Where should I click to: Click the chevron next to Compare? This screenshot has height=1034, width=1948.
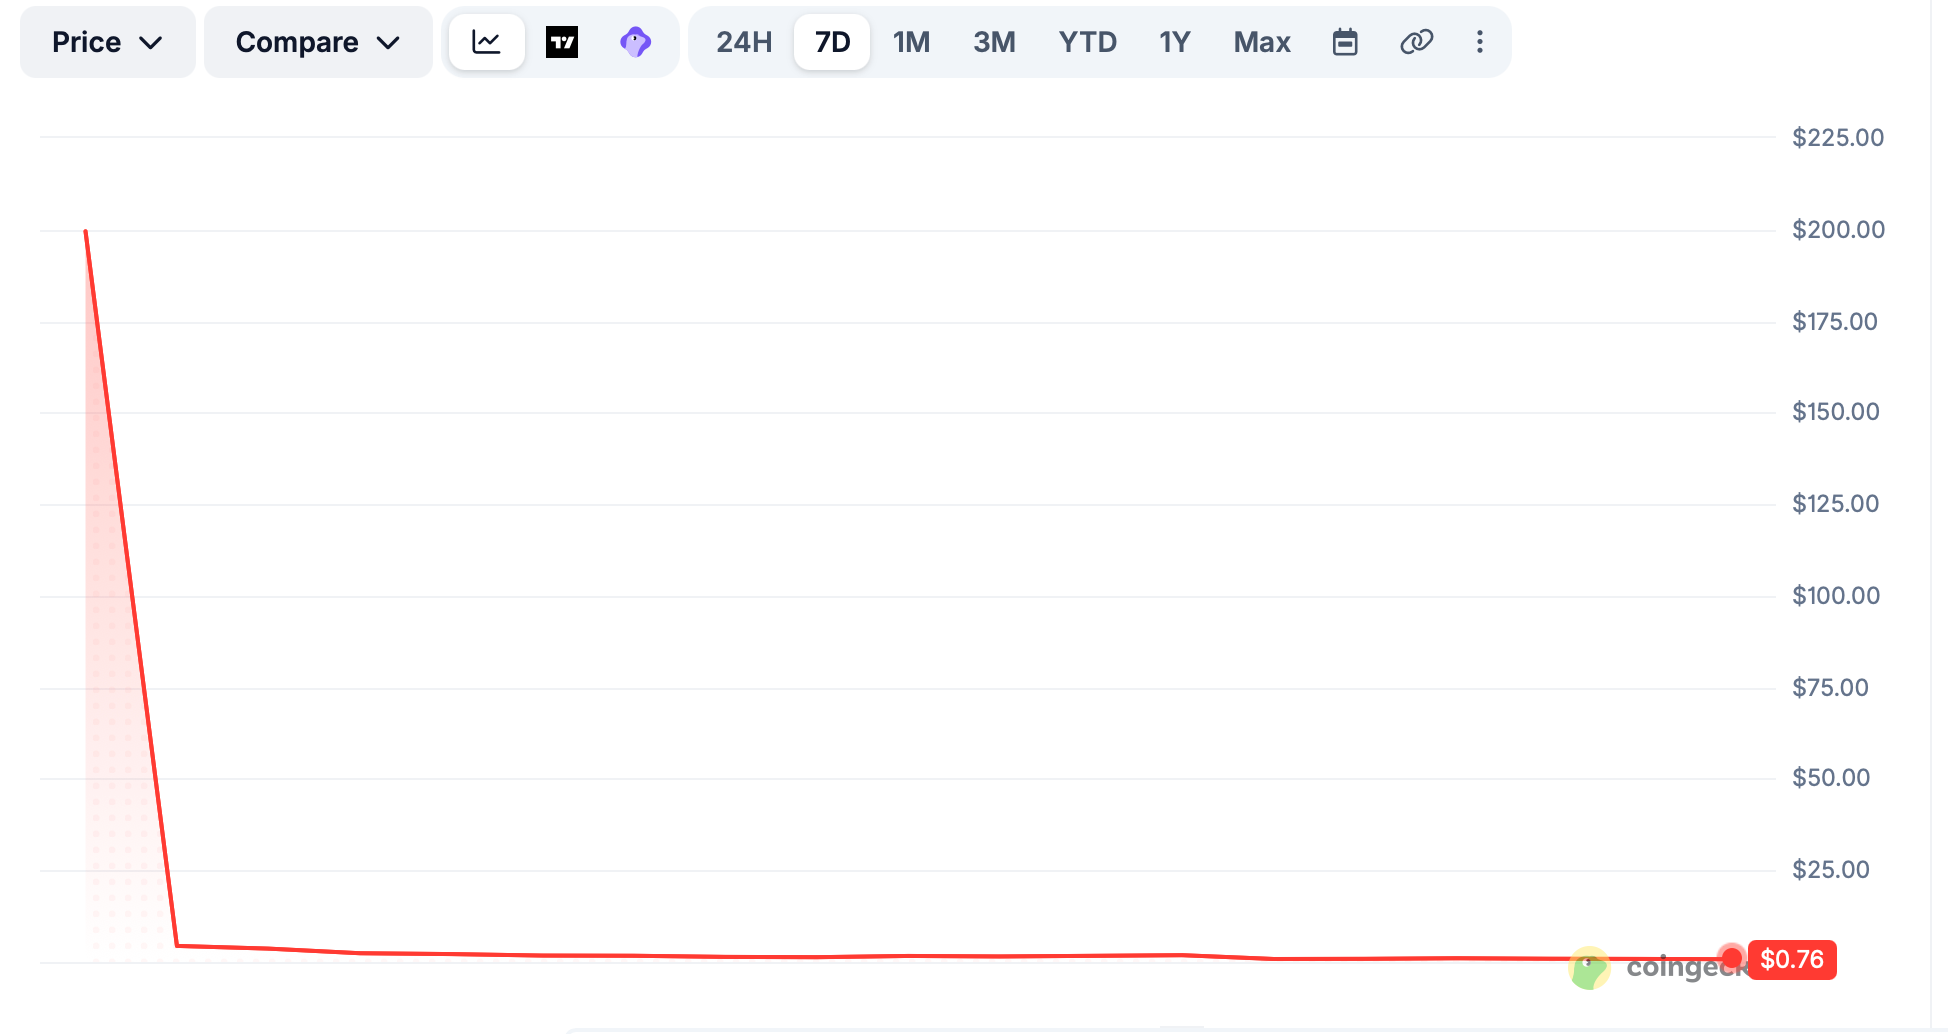click(389, 43)
